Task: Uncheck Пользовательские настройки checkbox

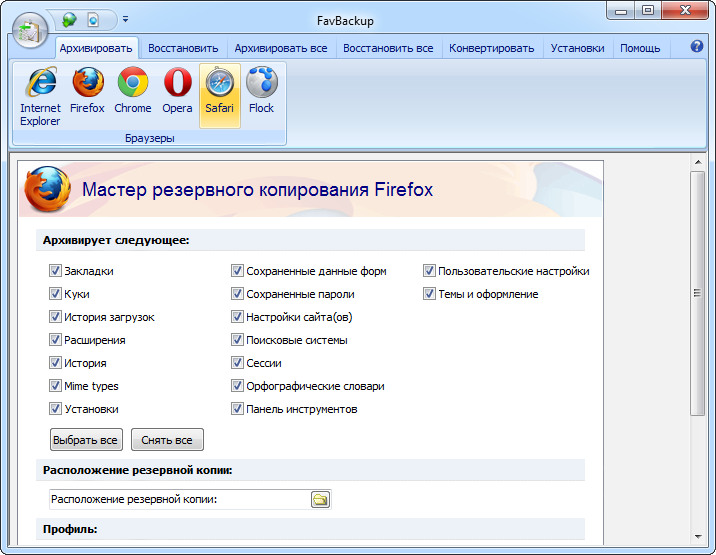Action: pos(429,271)
